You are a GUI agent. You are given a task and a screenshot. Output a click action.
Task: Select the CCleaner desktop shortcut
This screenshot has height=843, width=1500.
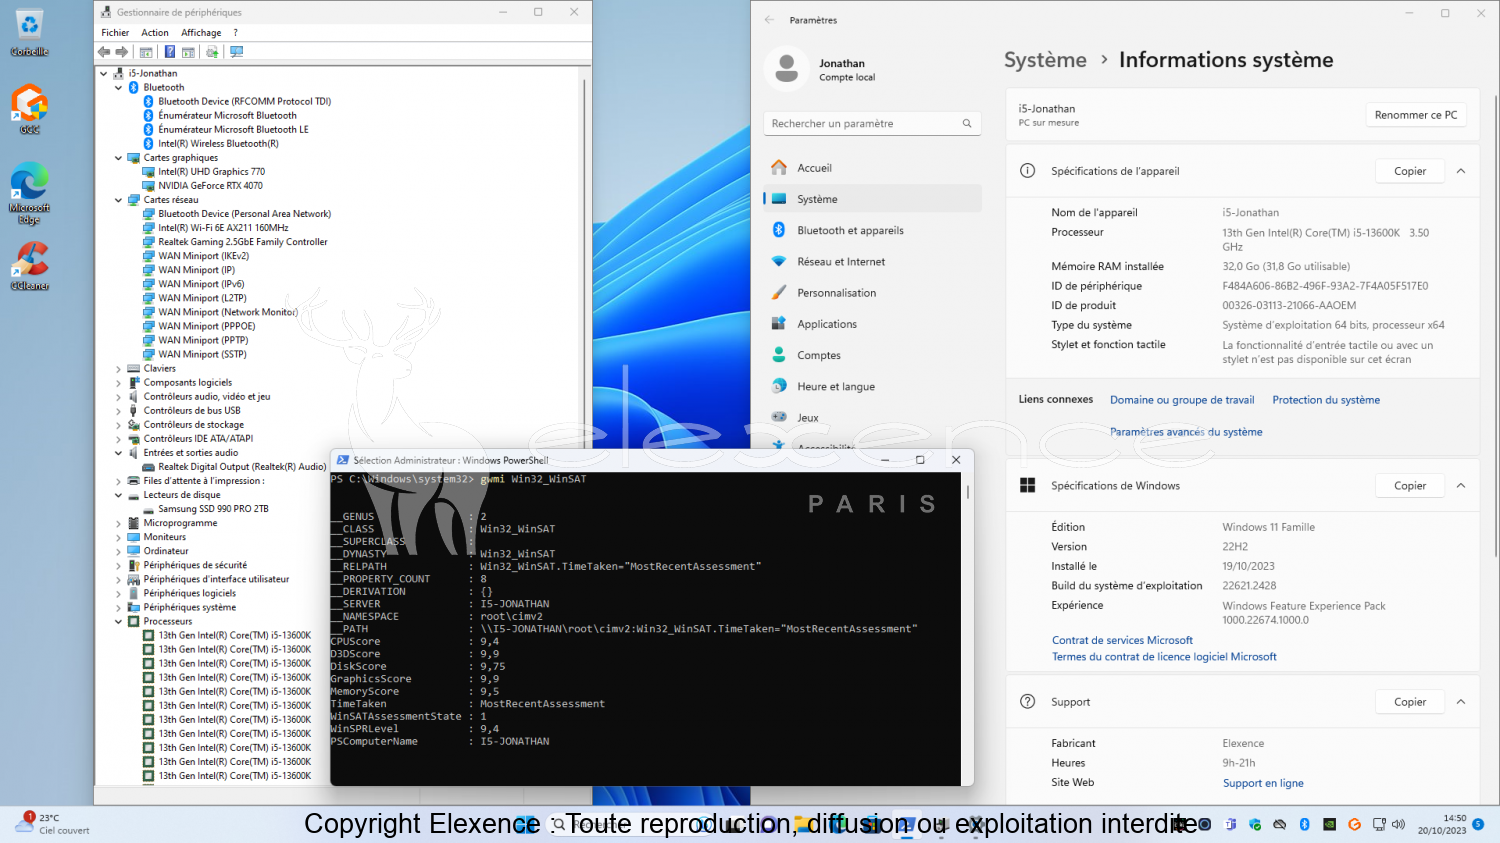[30, 266]
